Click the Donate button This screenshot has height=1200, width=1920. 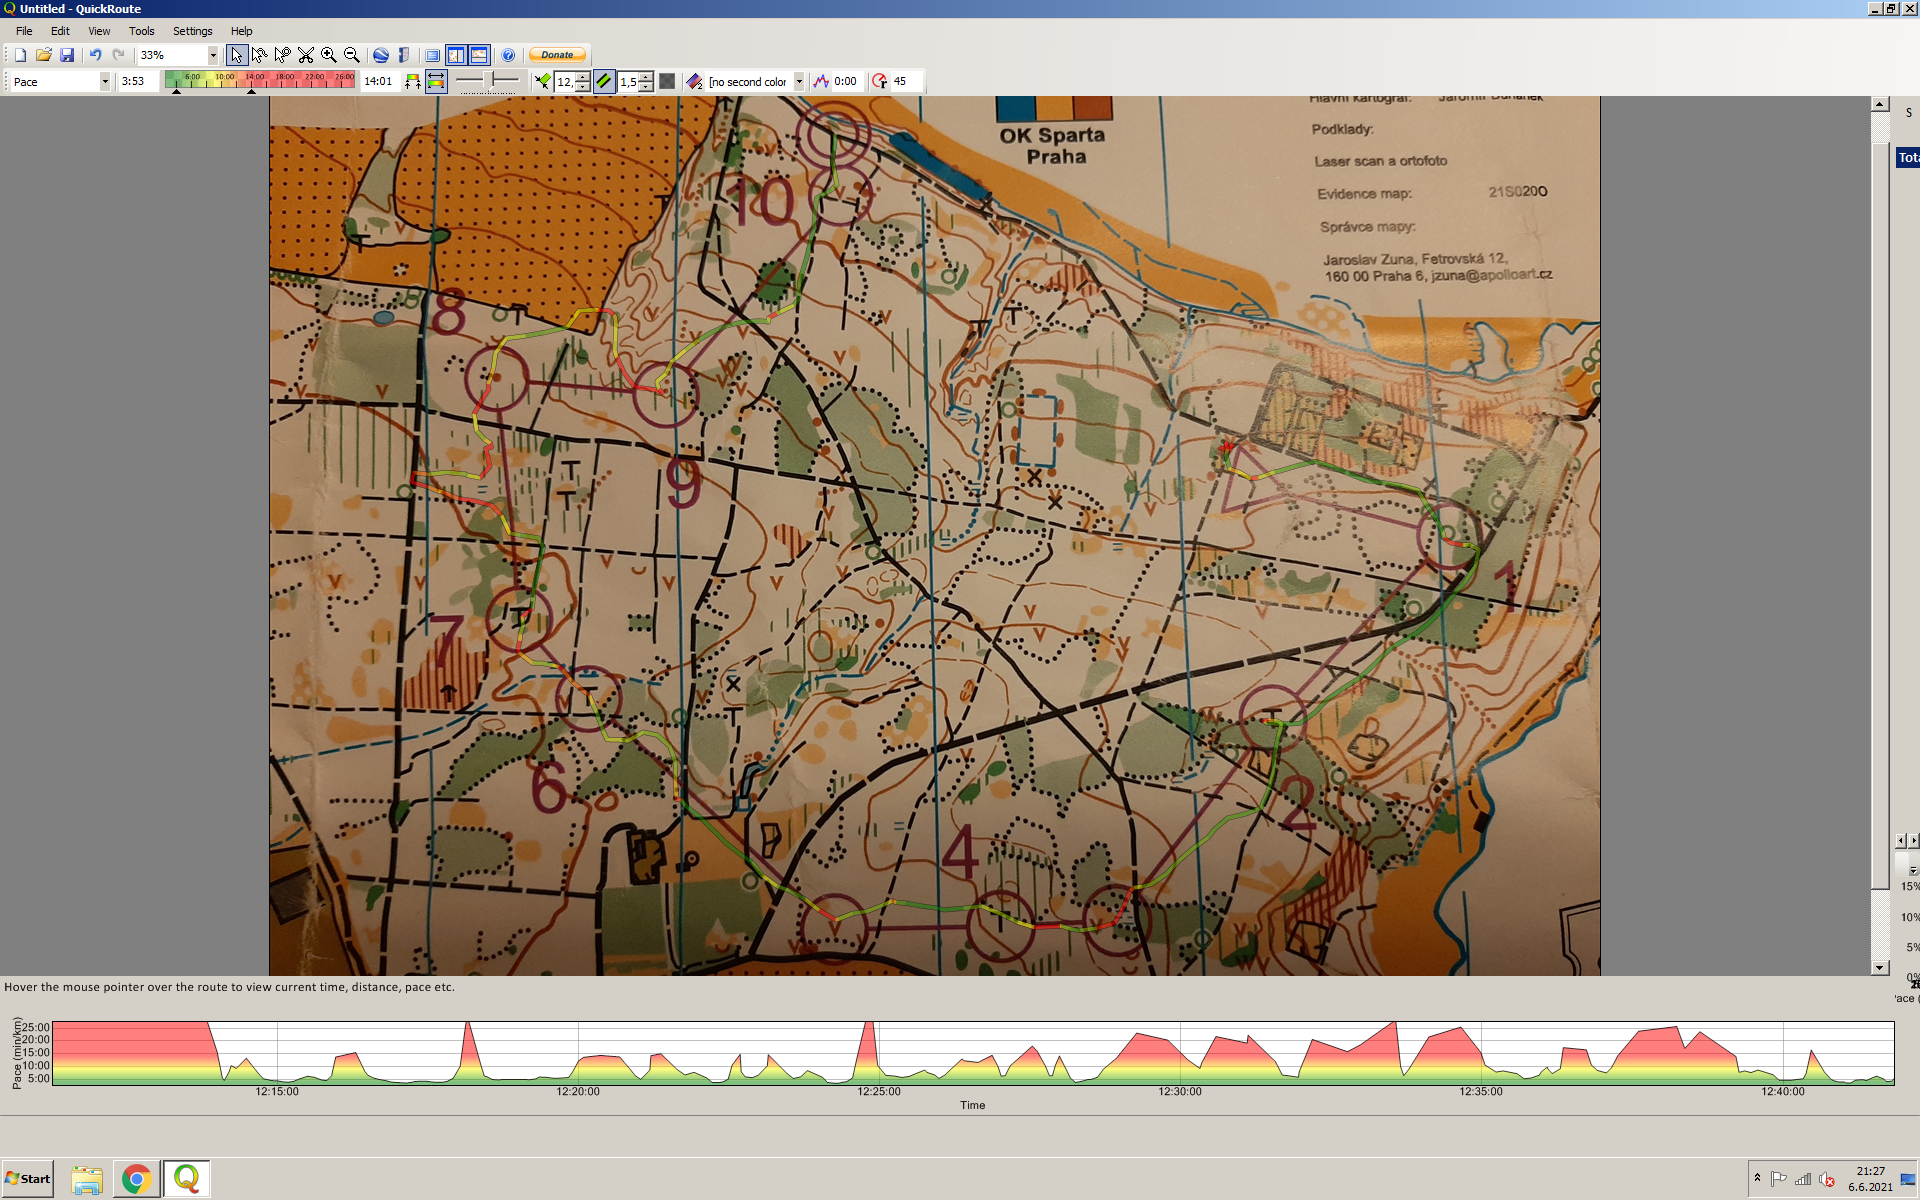coord(557,55)
